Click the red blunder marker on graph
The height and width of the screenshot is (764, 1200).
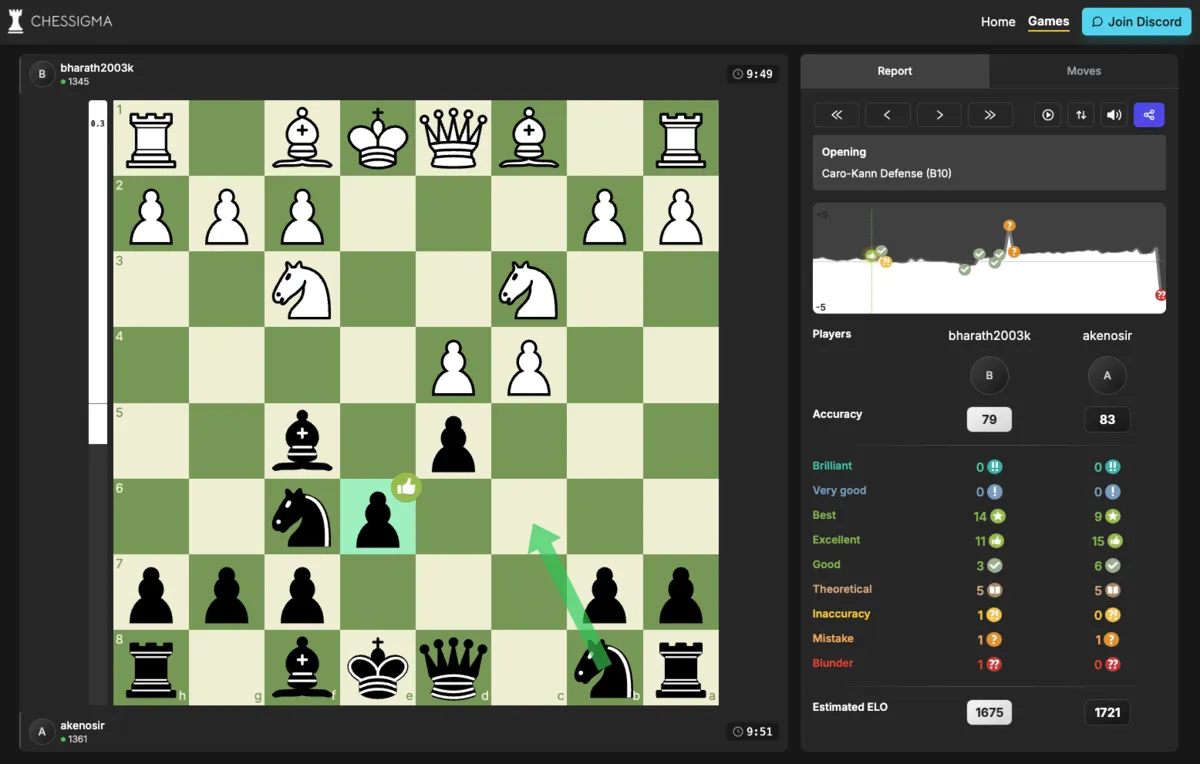1160,295
